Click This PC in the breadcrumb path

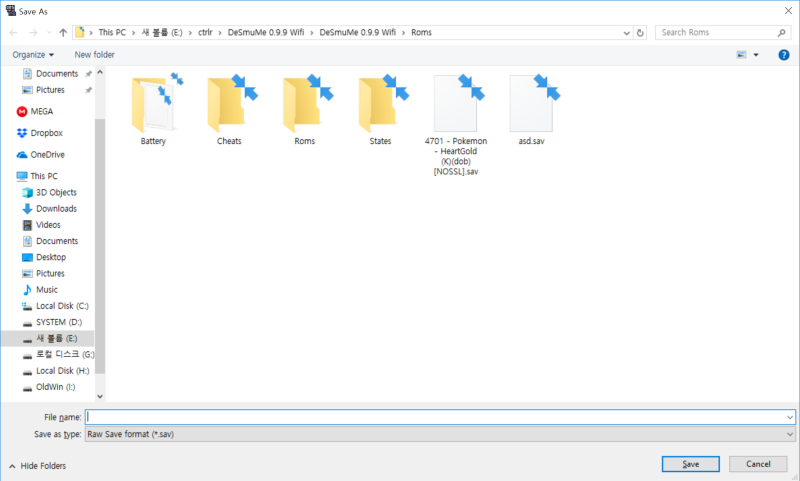112,32
